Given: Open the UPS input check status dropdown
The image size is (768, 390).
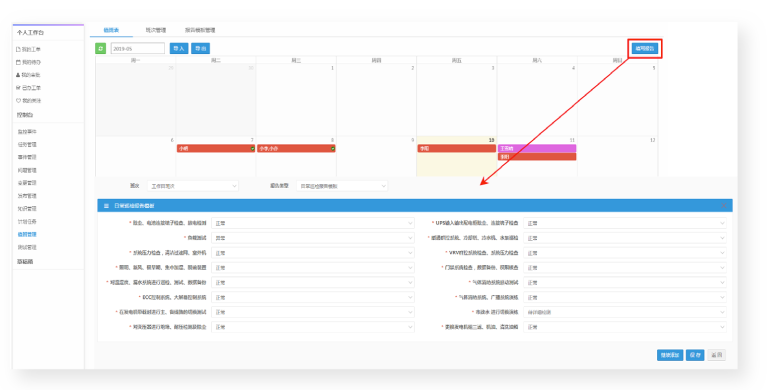Looking at the screenshot, I should pos(624,223).
